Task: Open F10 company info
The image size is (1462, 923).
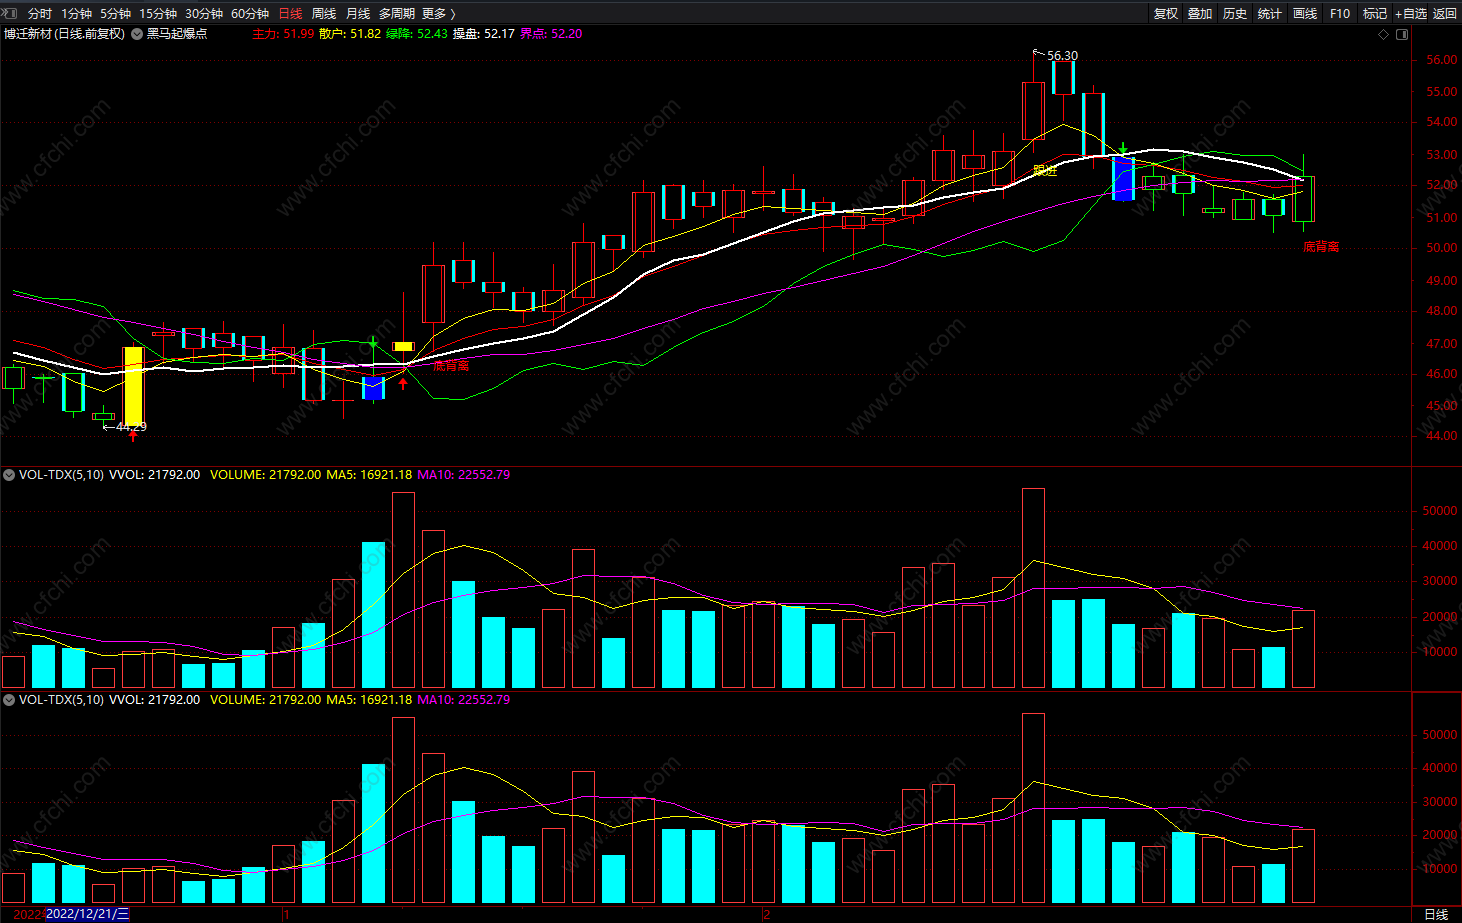Action: point(1340,14)
